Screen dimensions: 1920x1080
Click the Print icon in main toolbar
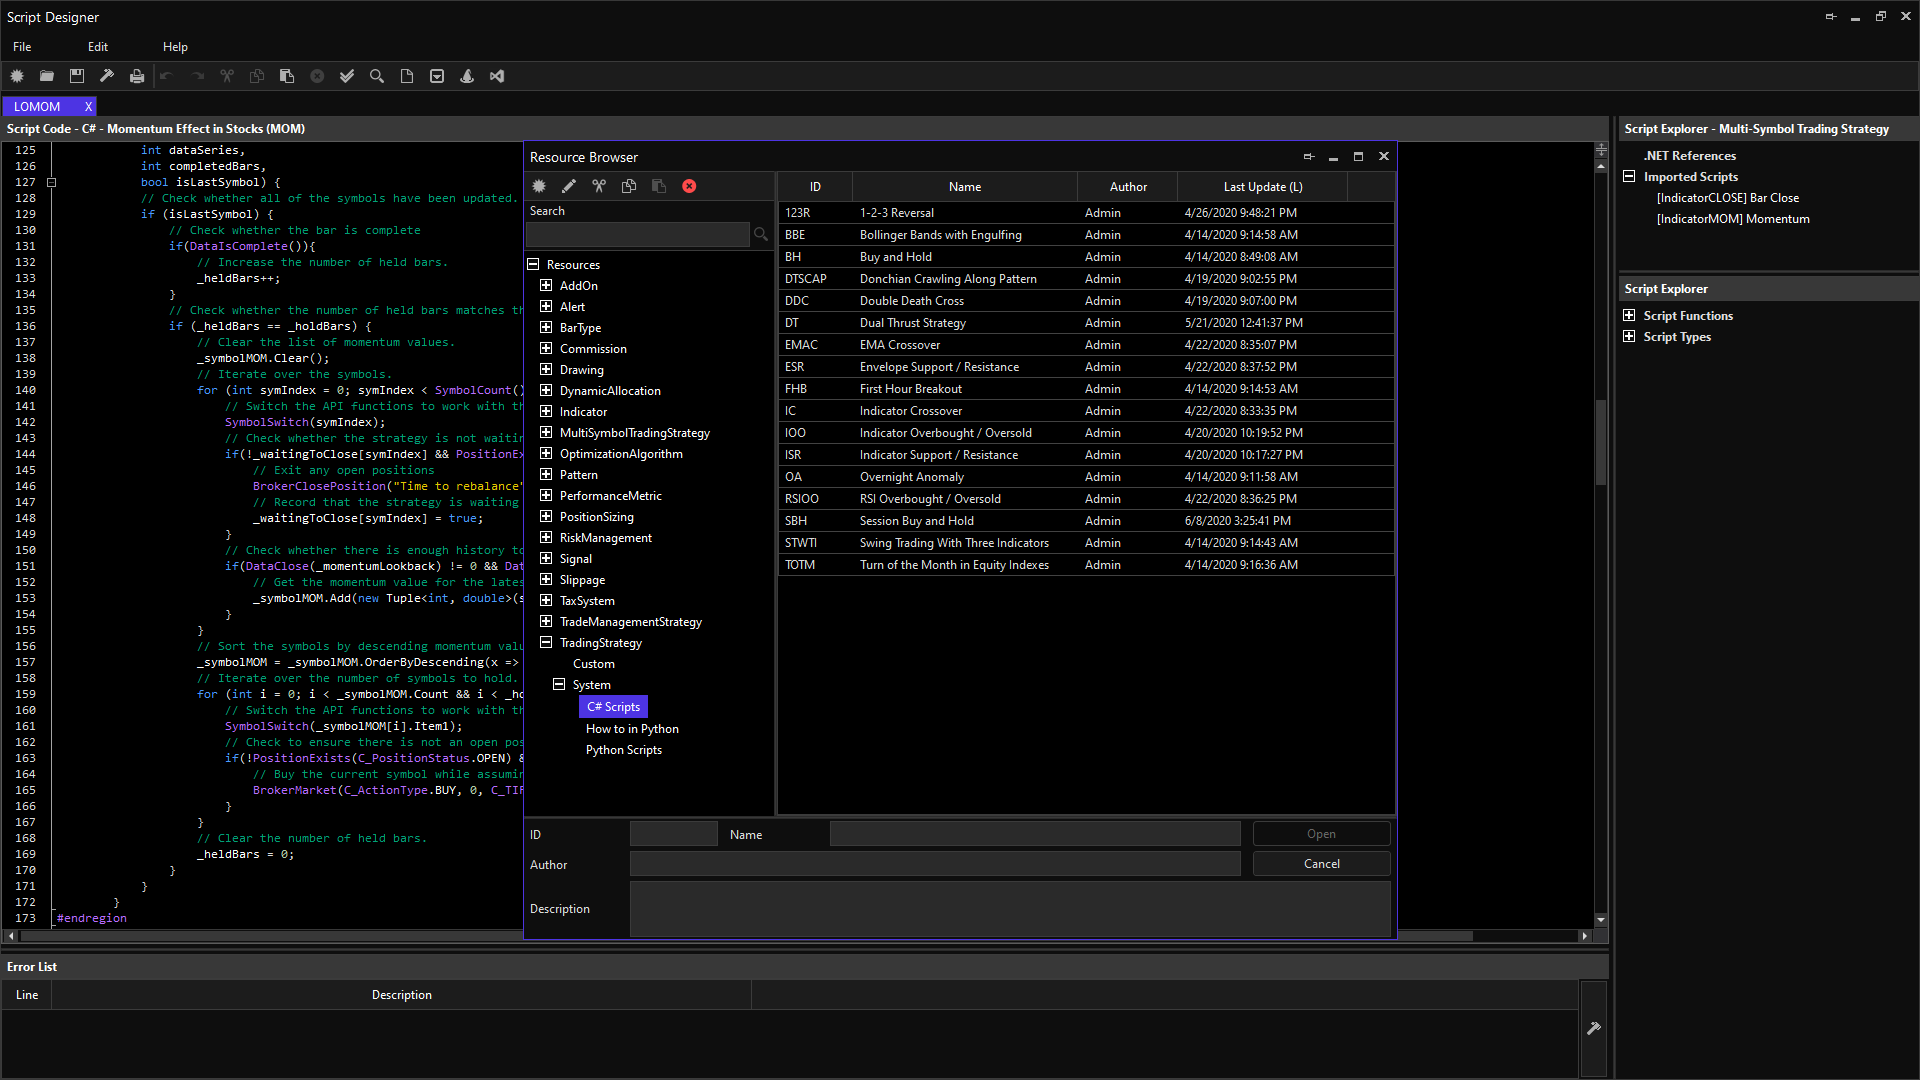[137, 76]
